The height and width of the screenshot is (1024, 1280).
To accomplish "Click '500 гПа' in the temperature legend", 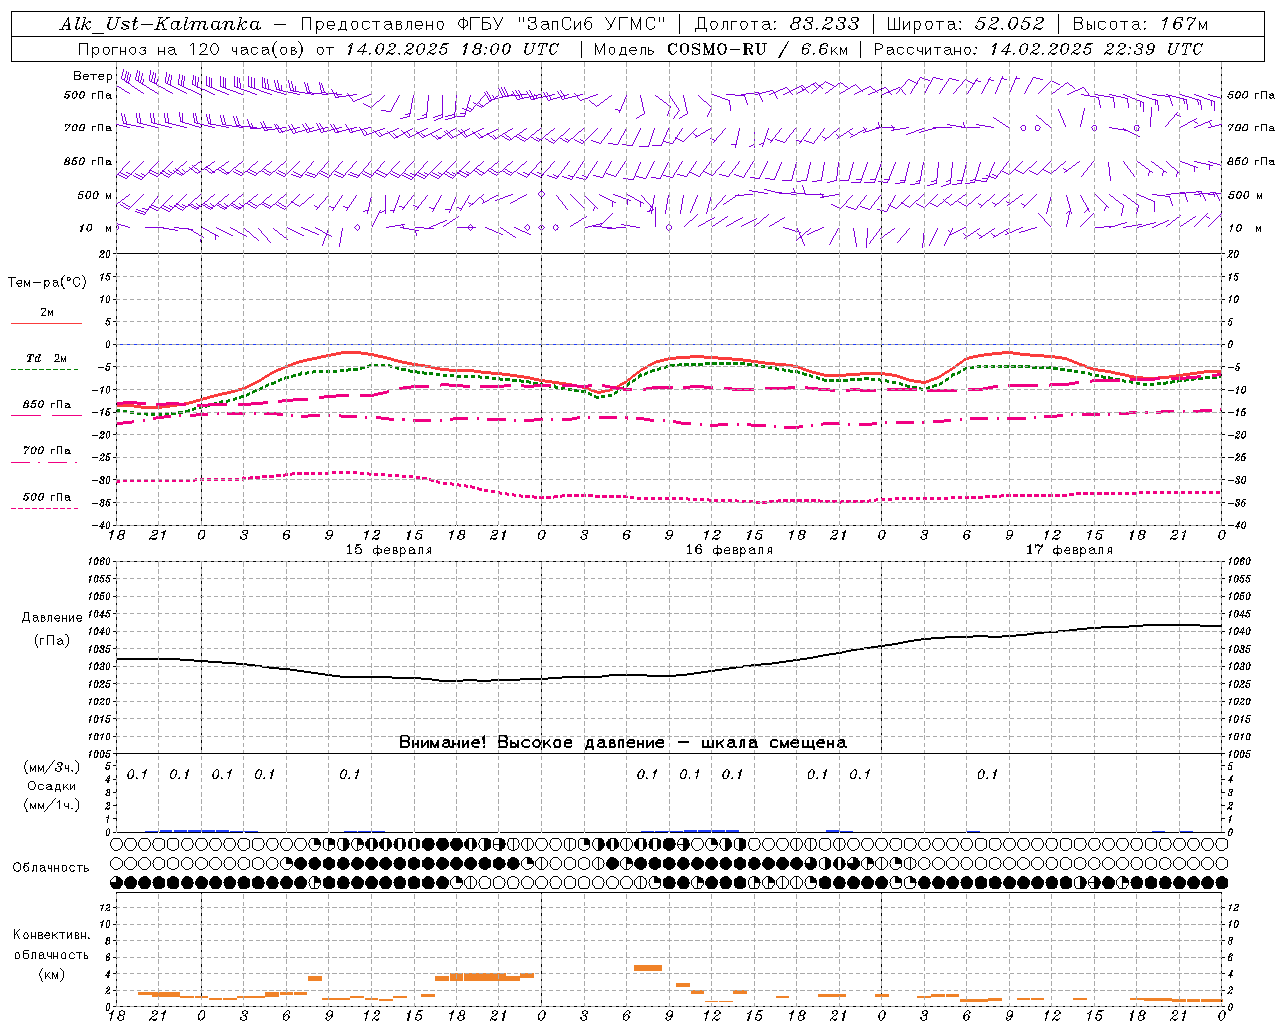I will [x=47, y=497].
